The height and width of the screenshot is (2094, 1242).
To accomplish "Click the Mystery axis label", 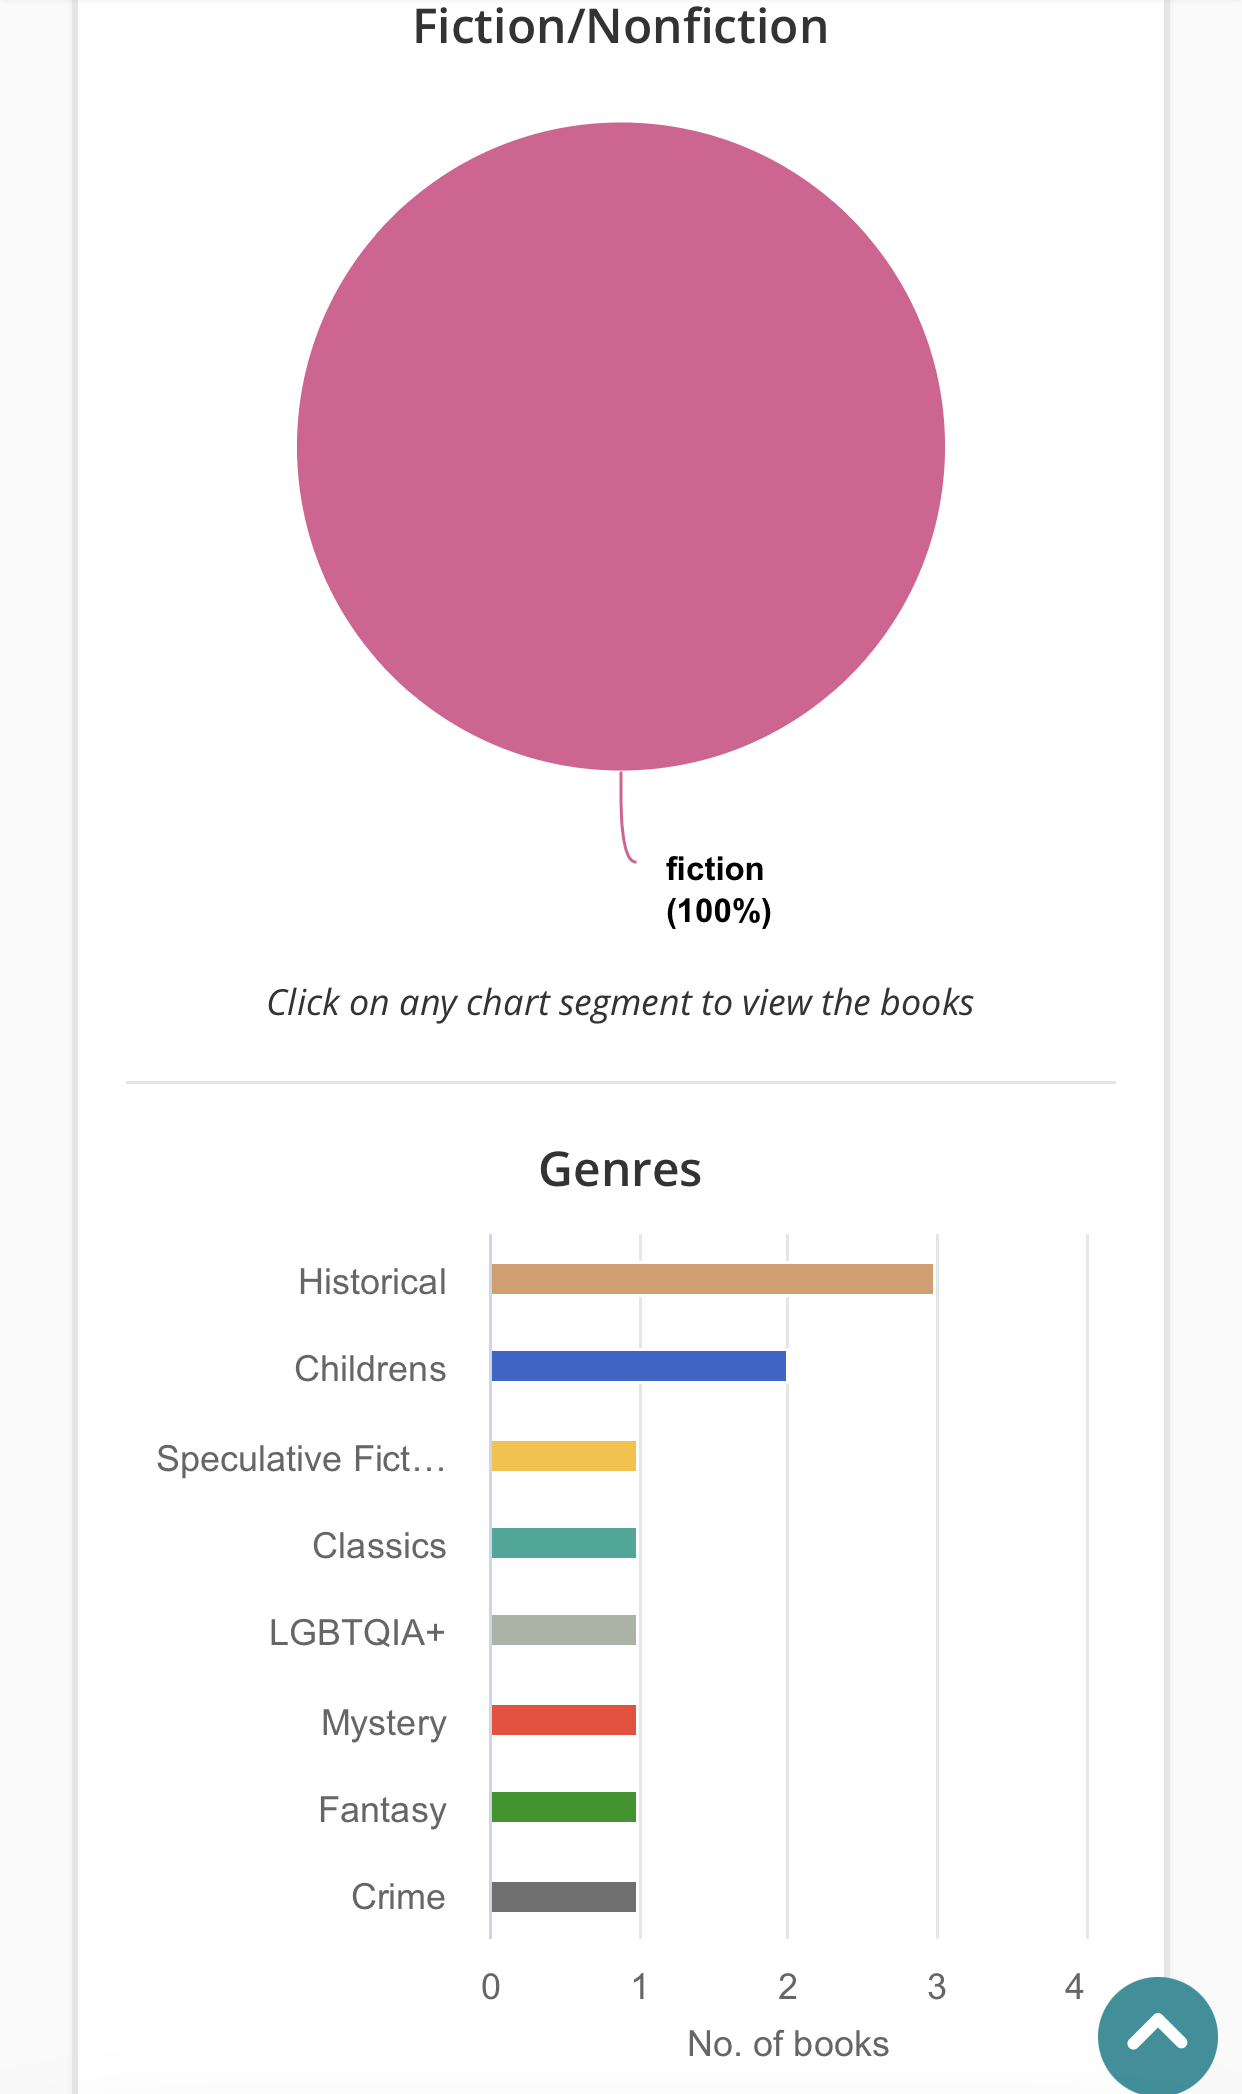I will pos(384,1723).
